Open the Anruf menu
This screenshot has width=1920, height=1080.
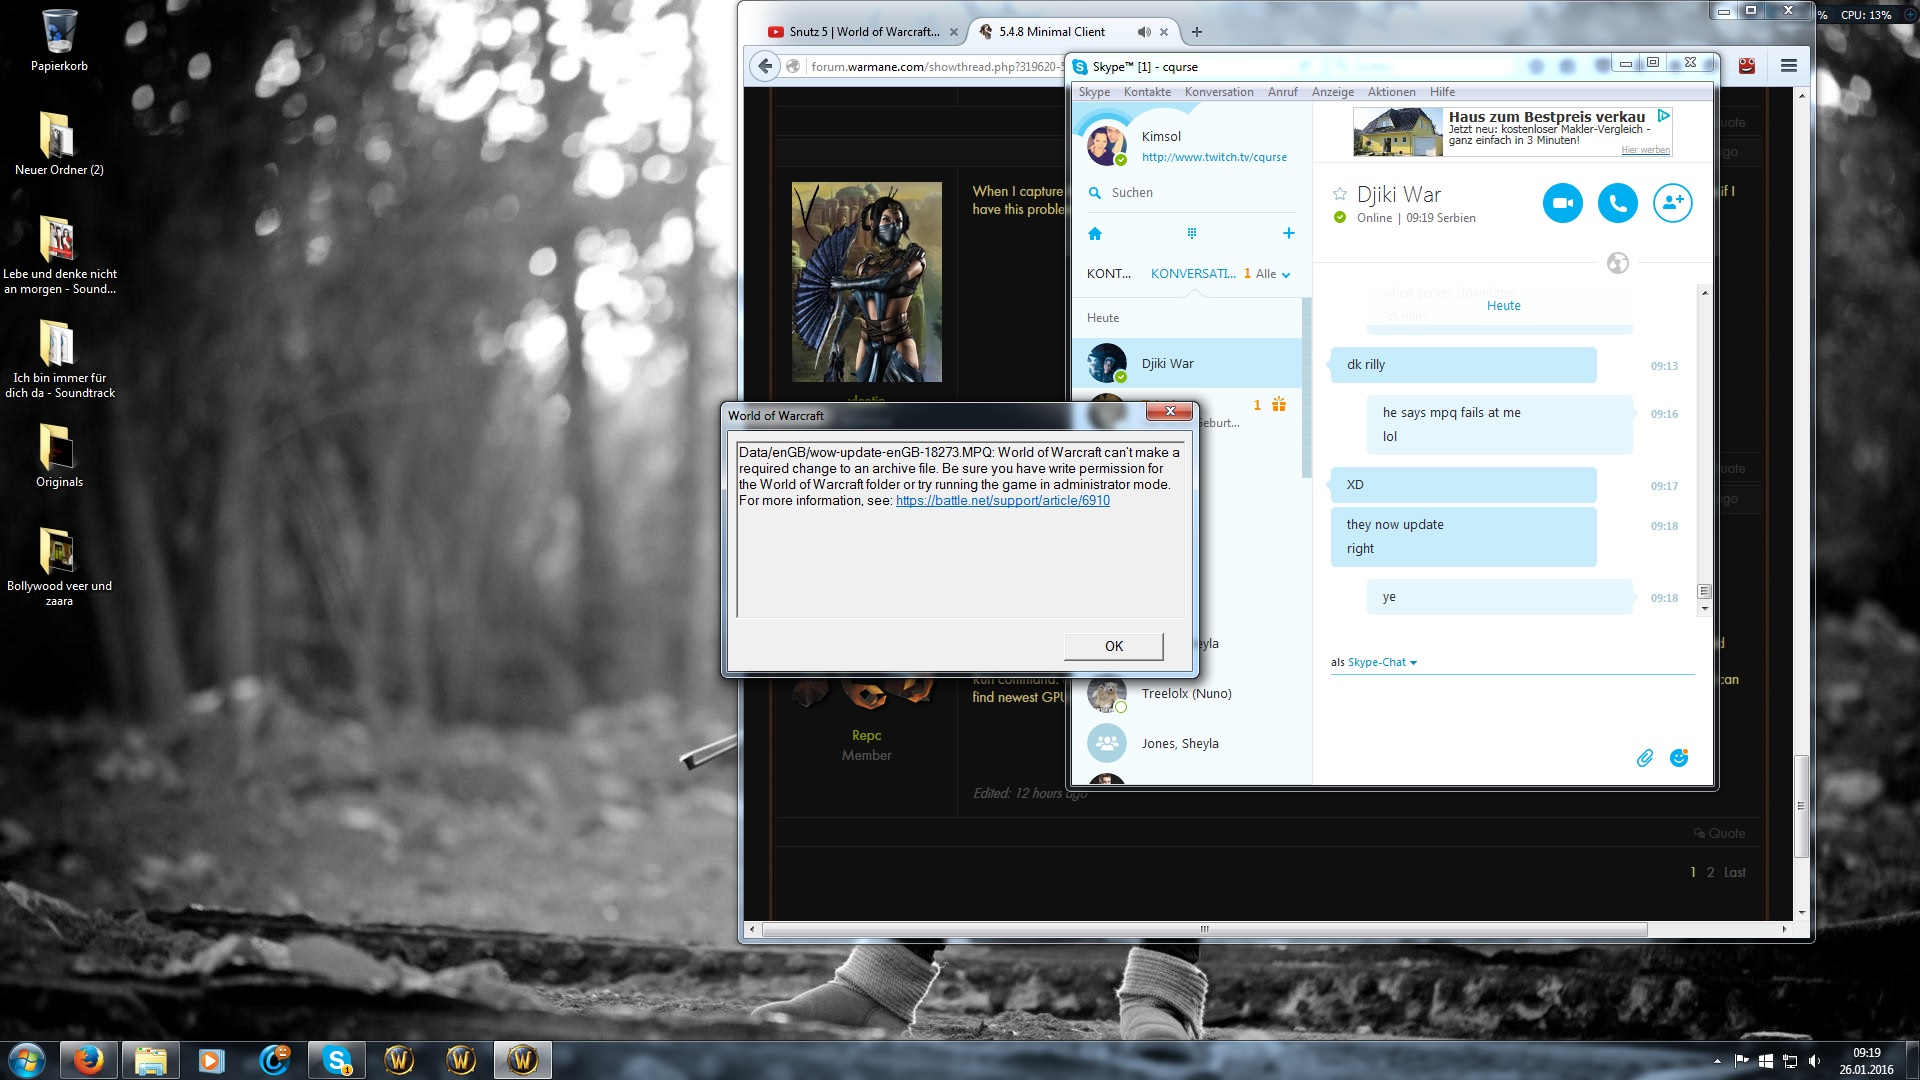click(x=1282, y=92)
